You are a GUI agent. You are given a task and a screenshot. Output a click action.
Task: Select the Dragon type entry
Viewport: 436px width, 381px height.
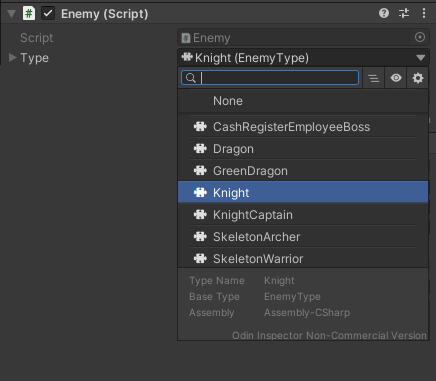point(303,149)
